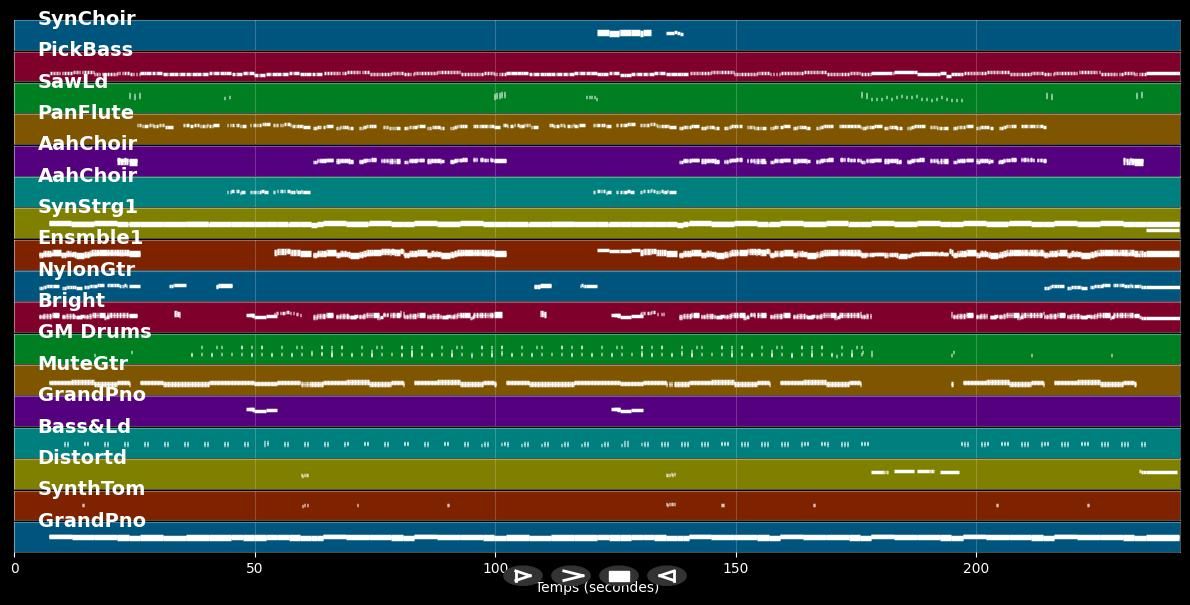
Task: Stop playback with the white rectangle button
Action: click(x=619, y=576)
